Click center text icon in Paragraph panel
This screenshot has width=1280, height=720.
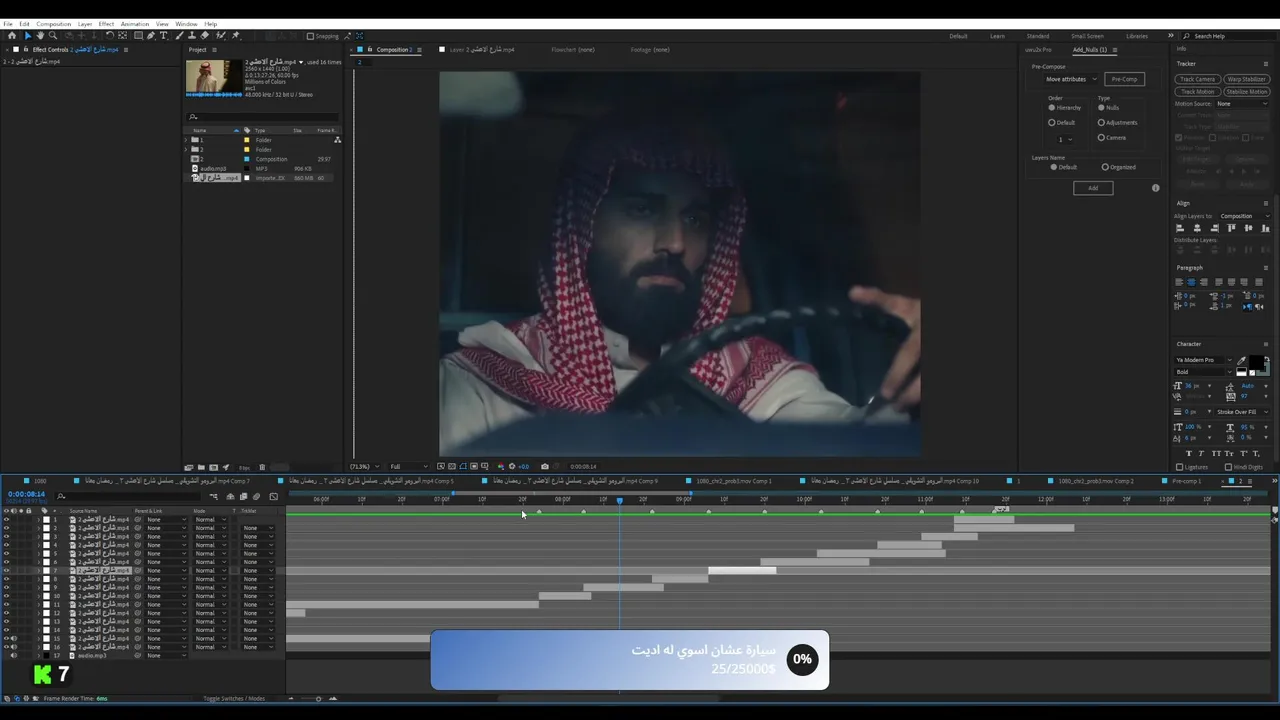click(1191, 282)
